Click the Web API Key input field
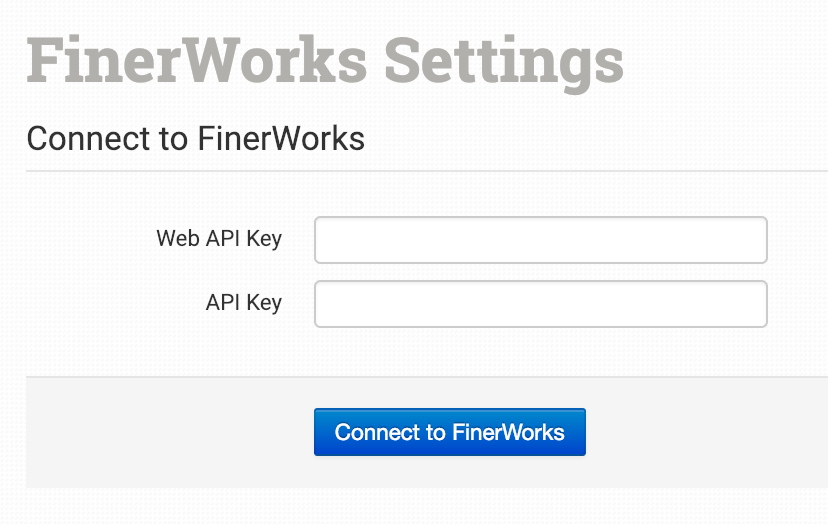 540,240
